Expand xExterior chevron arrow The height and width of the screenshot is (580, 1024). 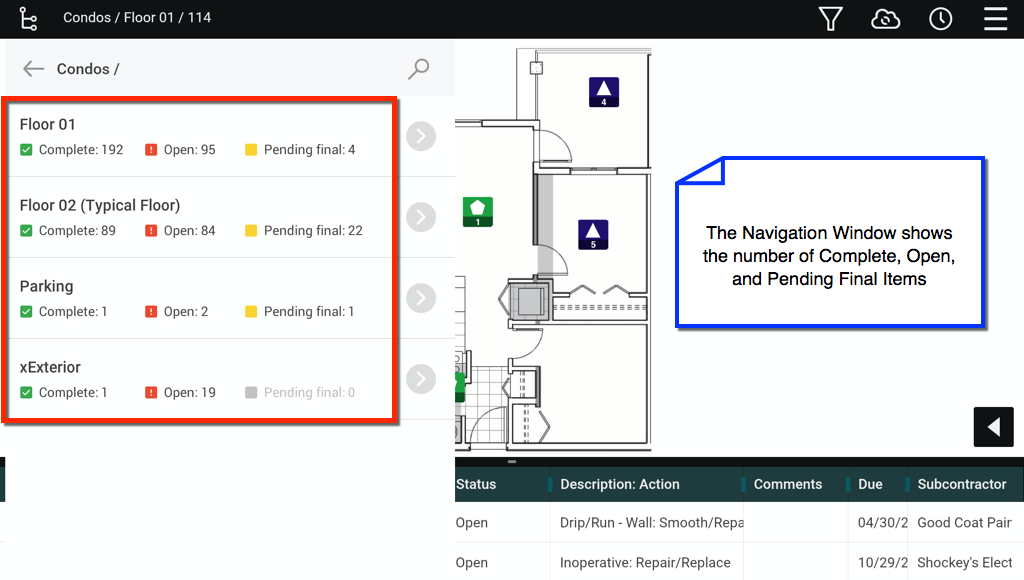click(x=421, y=379)
